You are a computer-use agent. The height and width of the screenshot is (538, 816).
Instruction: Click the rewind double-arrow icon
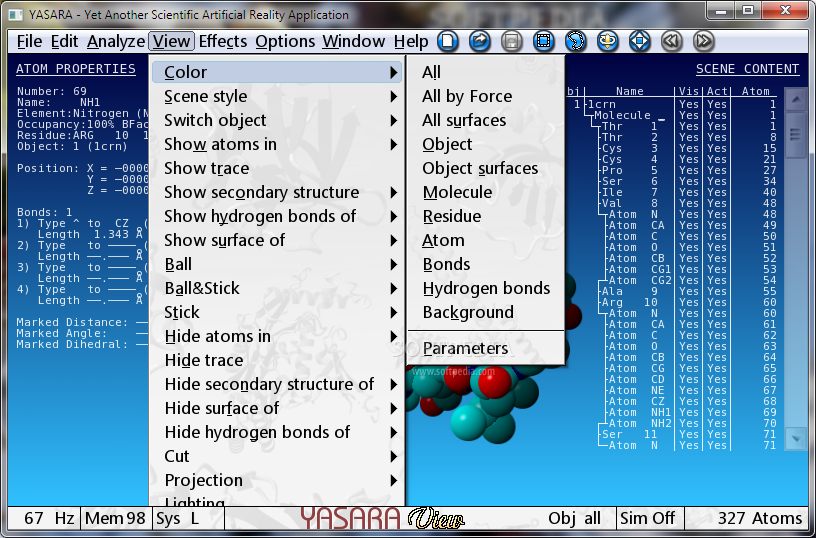click(671, 41)
